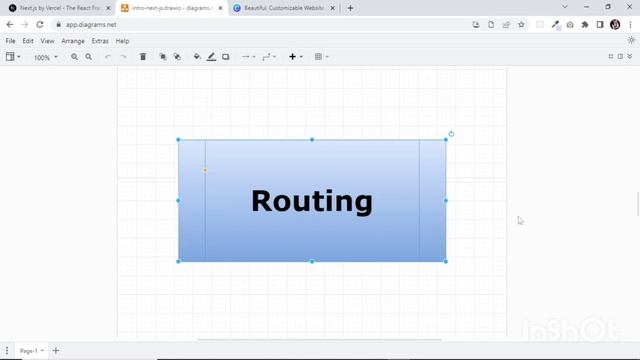Click the share page icon
Viewport: 640px width, 360px height.
coord(506,24)
